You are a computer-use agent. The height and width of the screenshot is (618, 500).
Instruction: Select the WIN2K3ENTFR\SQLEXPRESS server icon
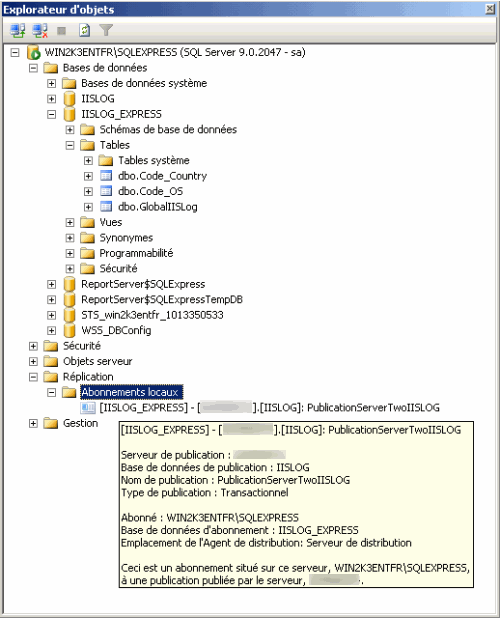click(x=33, y=52)
